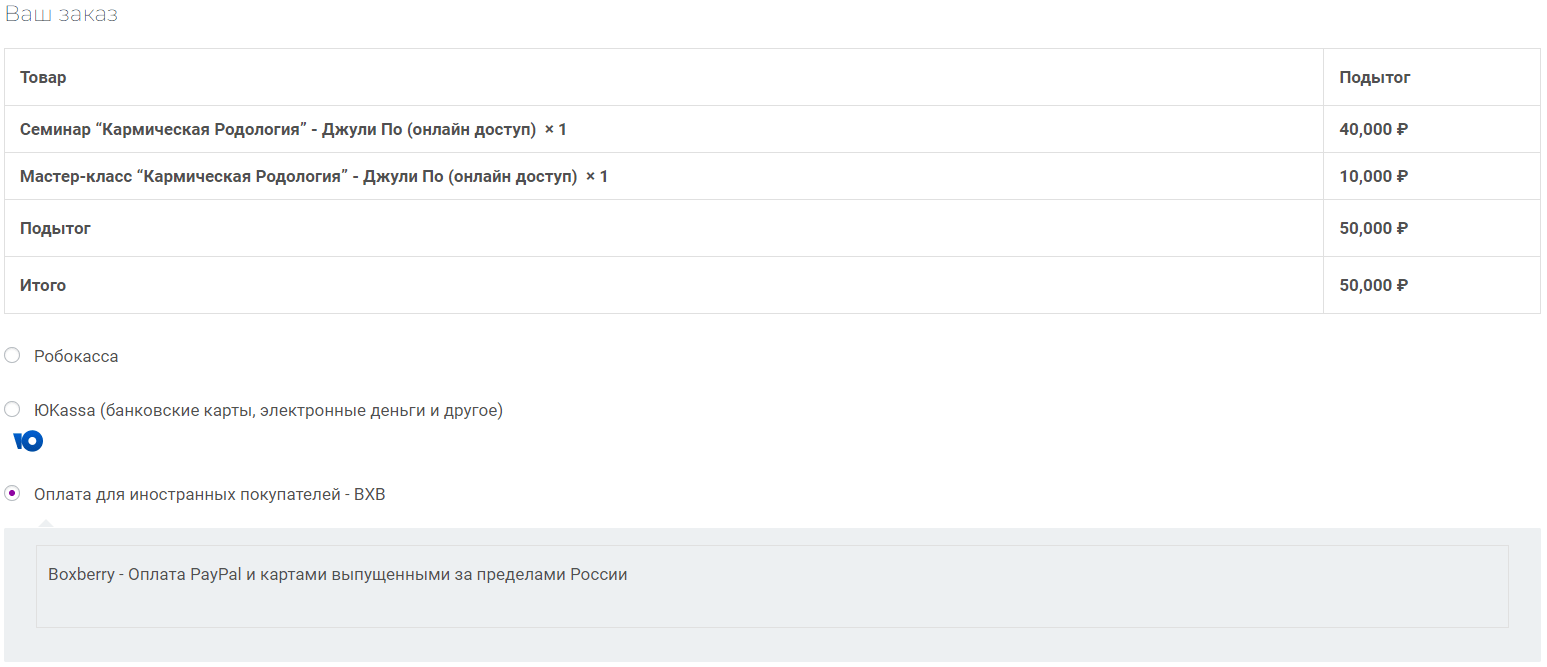Image resolution: width=1547 pixels, height=667 pixels.
Task: Click the Подытог column header at the right
Action: [x=1375, y=77]
